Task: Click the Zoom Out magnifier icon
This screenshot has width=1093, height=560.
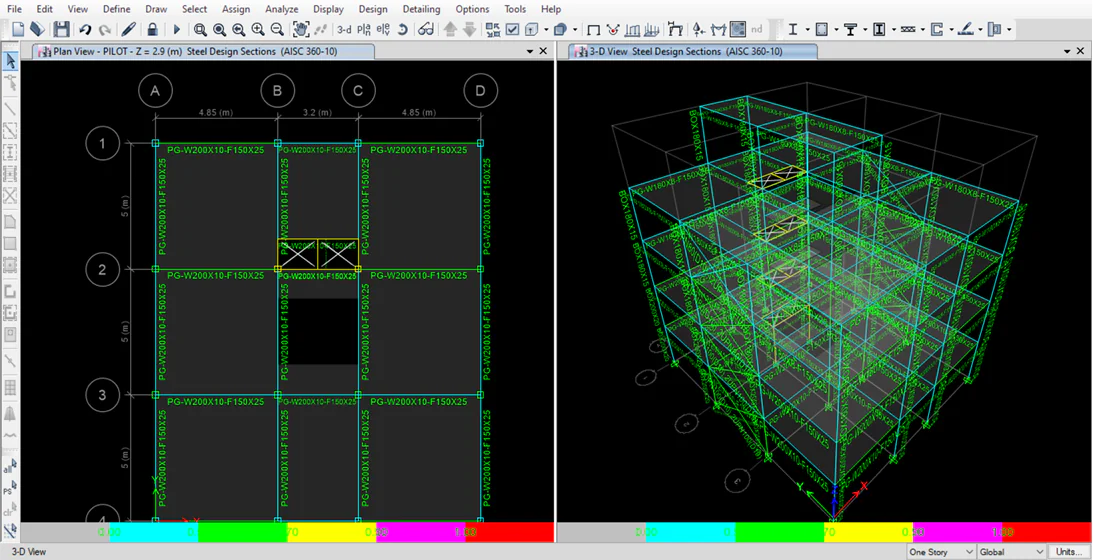Action: click(x=277, y=30)
